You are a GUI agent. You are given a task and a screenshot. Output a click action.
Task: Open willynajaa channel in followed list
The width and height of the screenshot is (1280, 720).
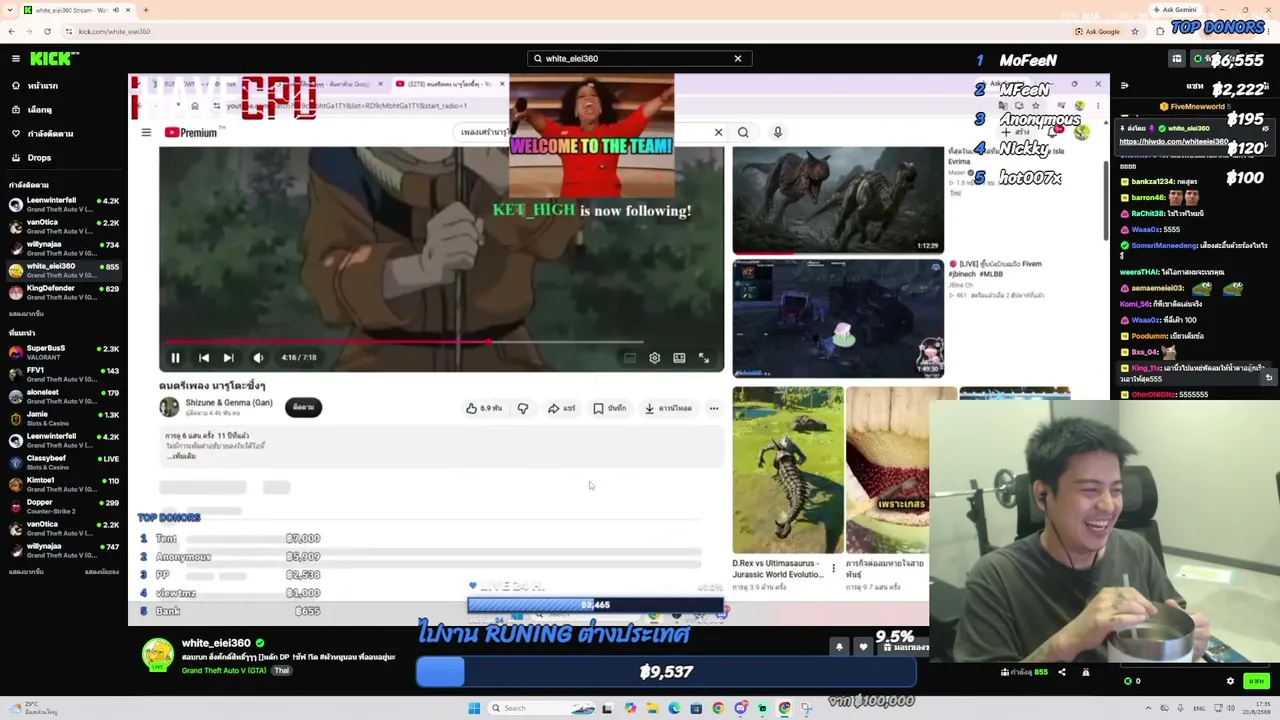64,248
